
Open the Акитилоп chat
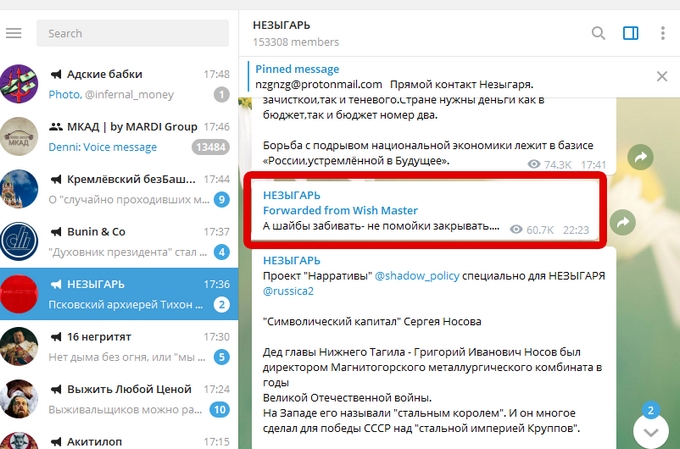pyautogui.click(x=119, y=437)
